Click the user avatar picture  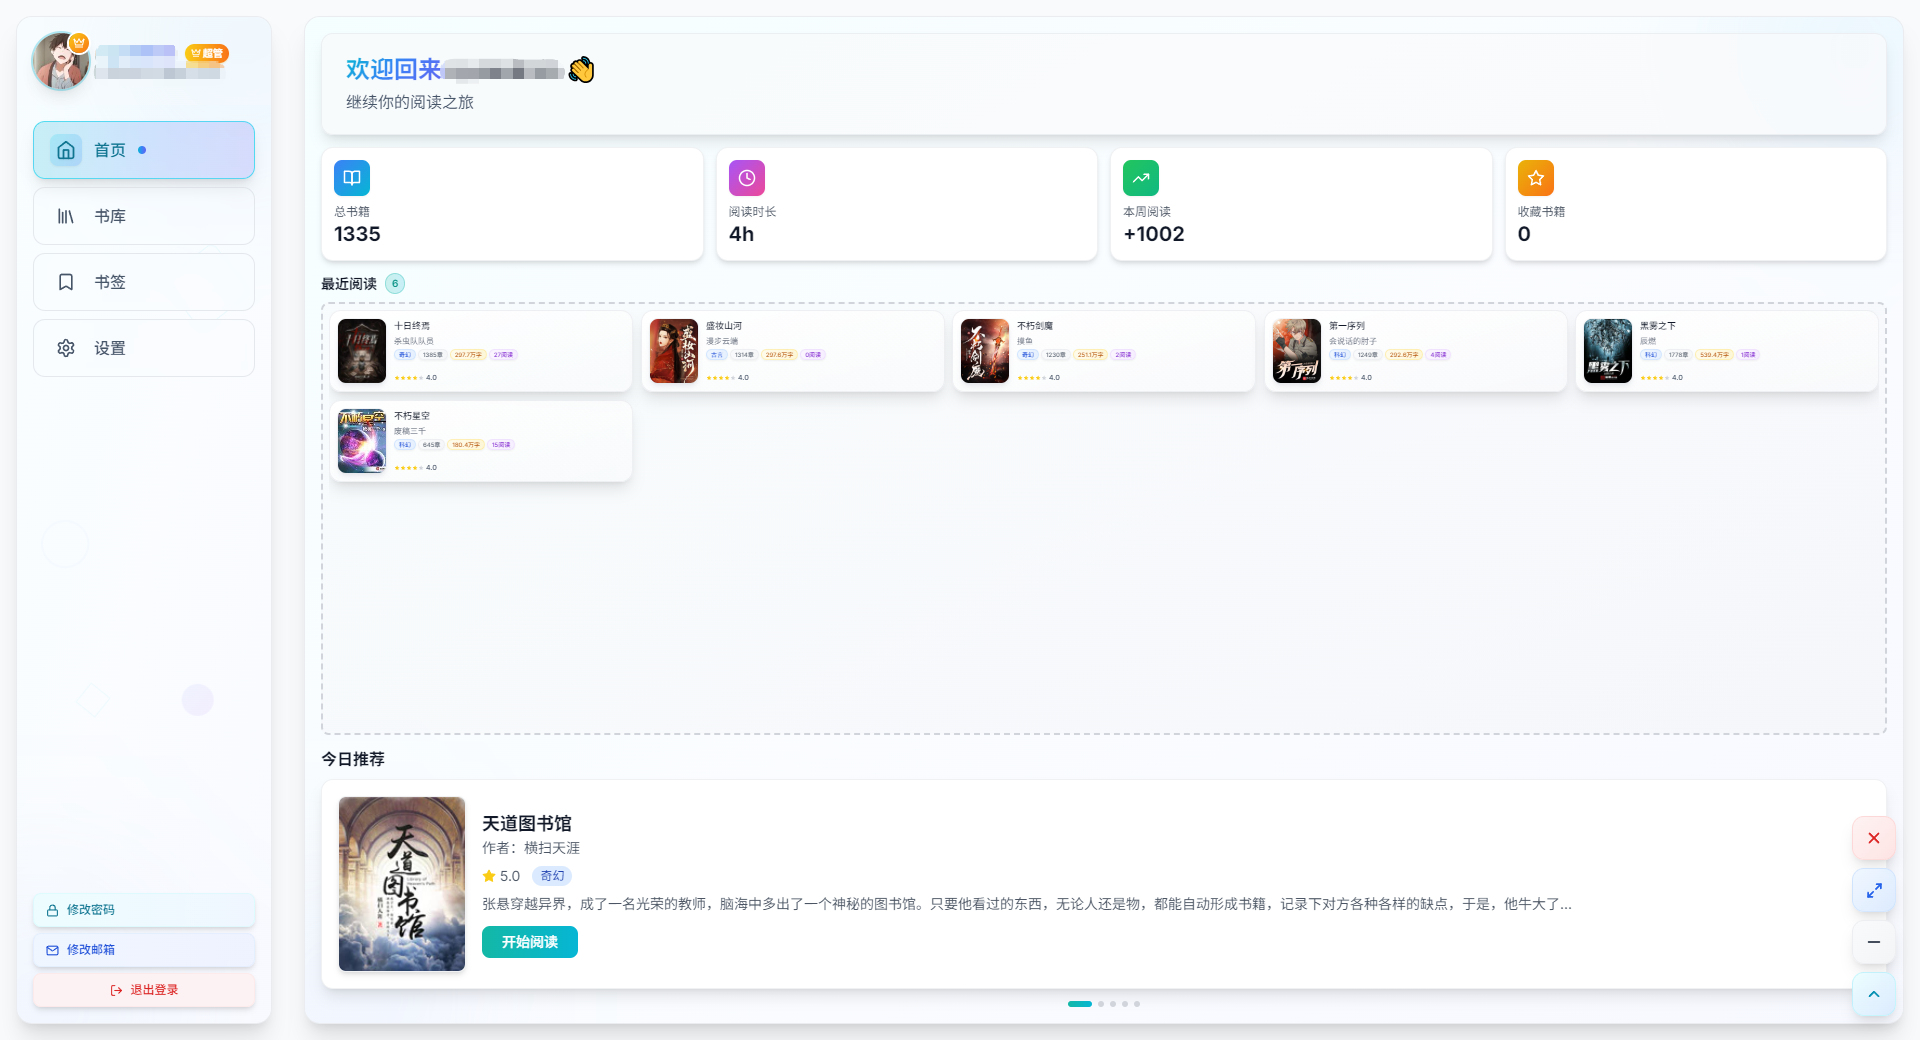tap(61, 61)
